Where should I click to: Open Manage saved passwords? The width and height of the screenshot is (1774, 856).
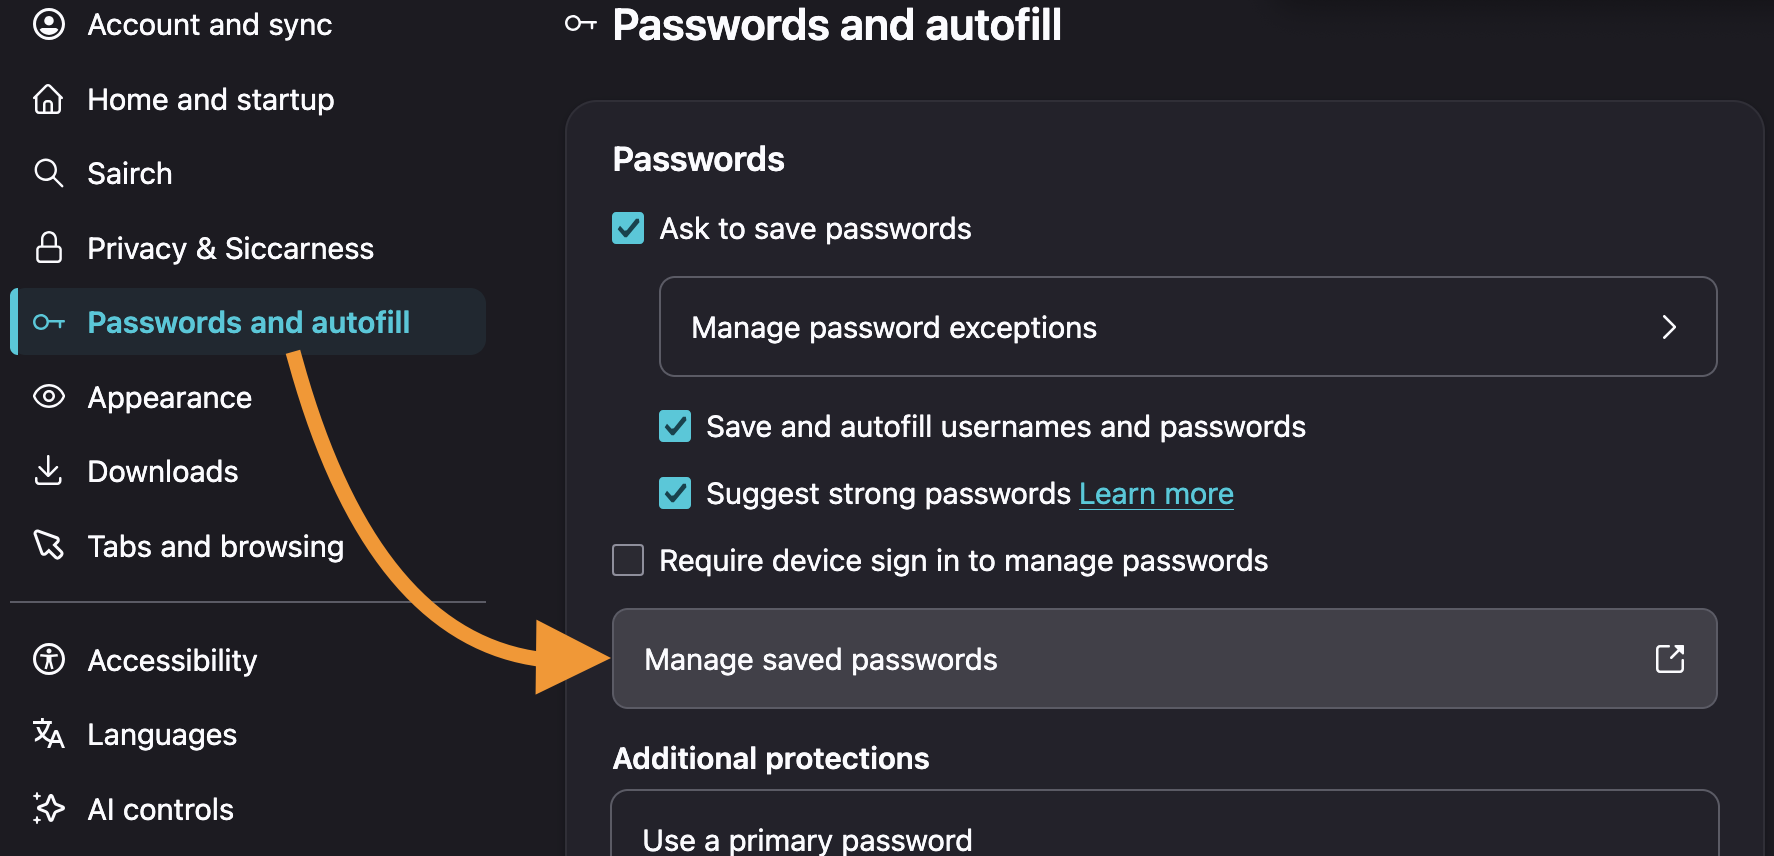pos(1165,659)
